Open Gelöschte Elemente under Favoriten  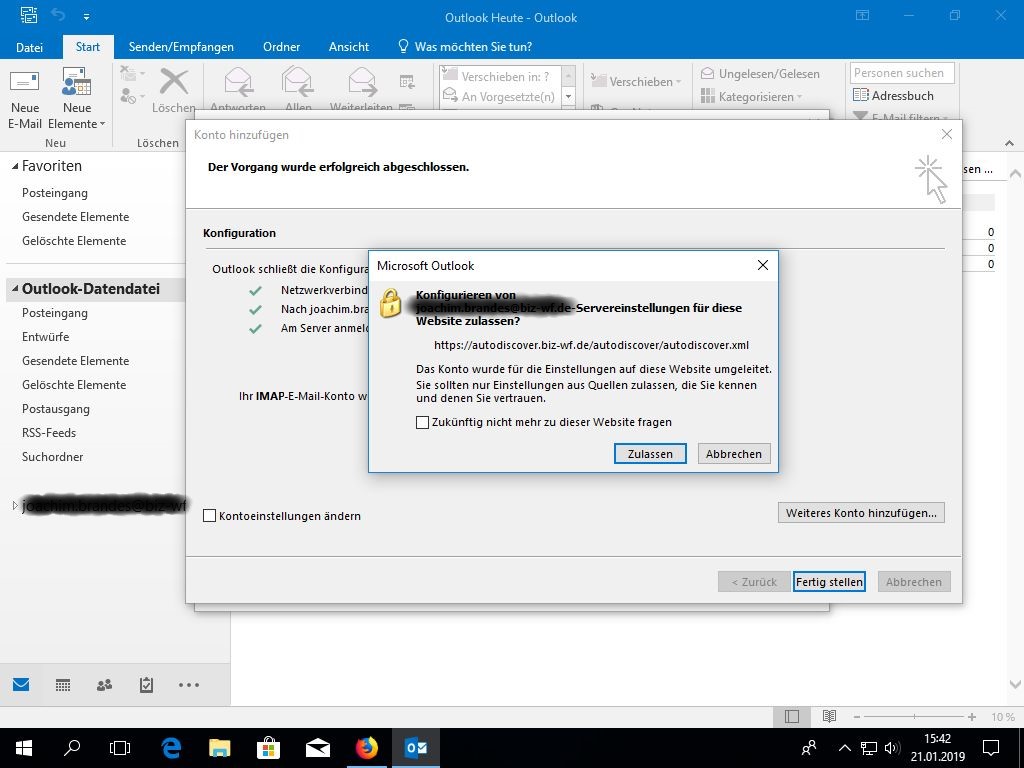tap(74, 241)
